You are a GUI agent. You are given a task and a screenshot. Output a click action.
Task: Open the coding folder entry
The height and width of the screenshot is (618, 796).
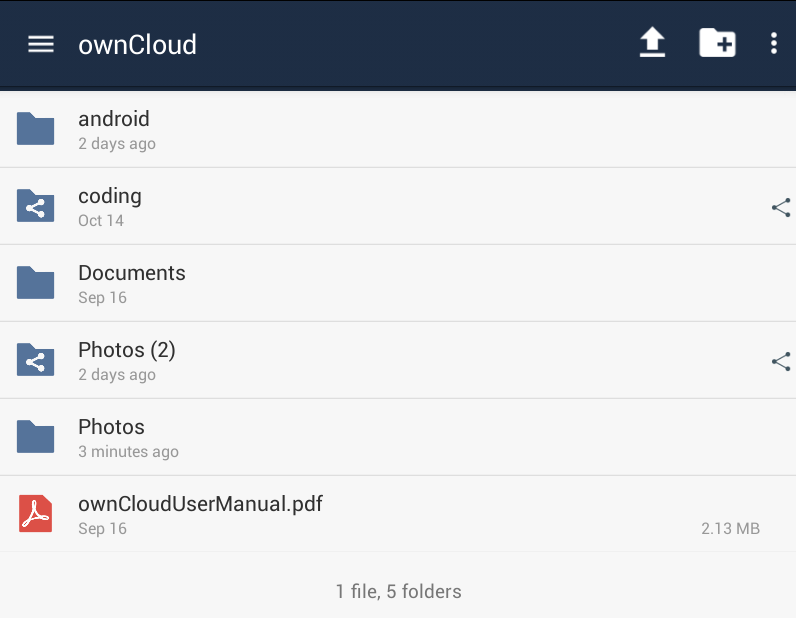(398, 206)
